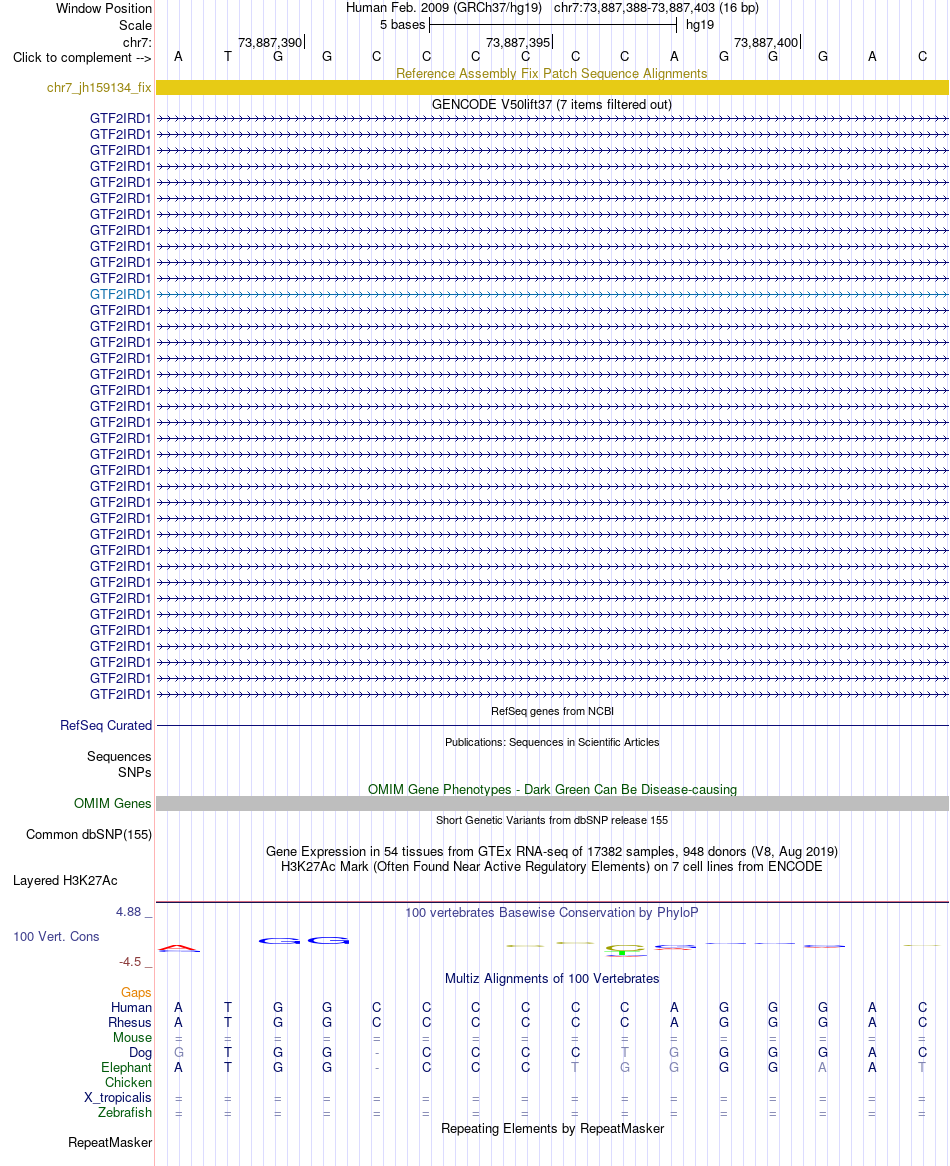Screen dimensions: 950x1166
Task: Click the 'Click to complement -->' label
Action: (83, 58)
